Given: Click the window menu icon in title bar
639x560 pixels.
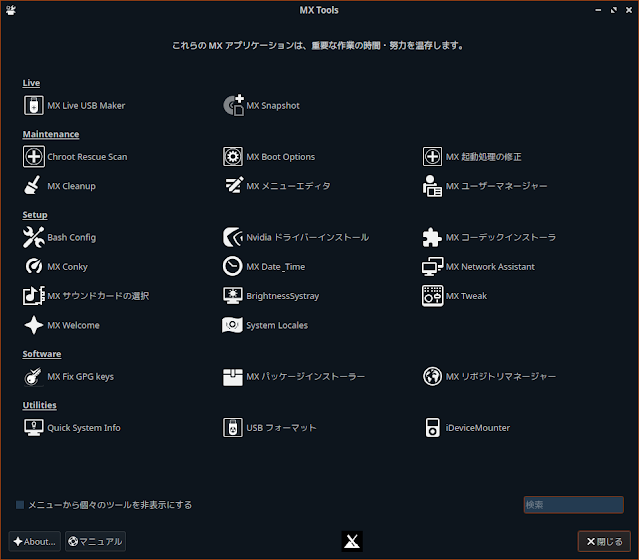Looking at the screenshot, I should point(11,10).
